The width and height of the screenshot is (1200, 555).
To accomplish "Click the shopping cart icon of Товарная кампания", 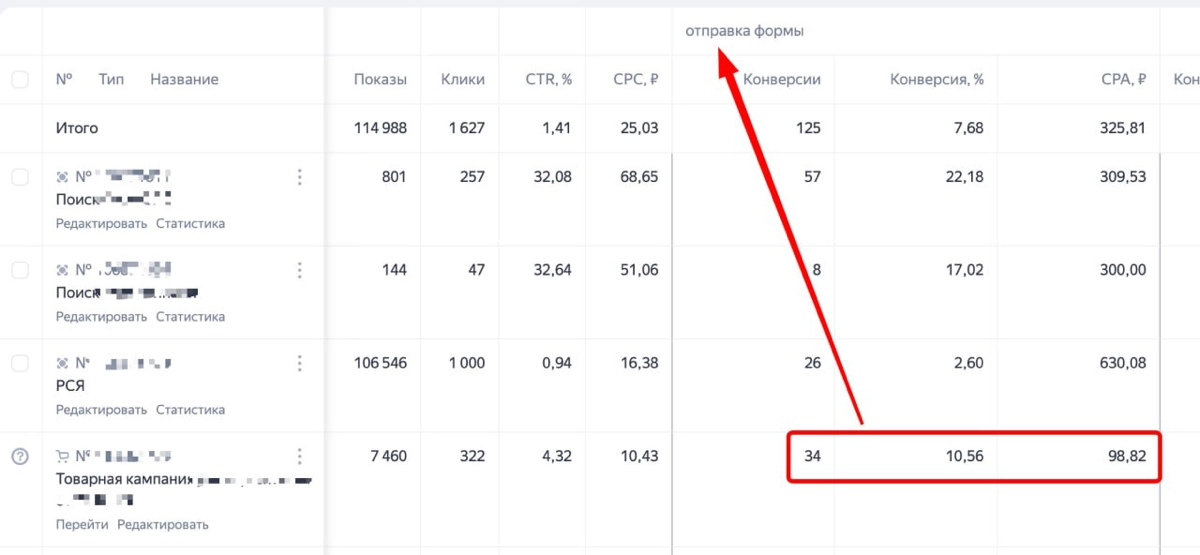I will click(63, 456).
